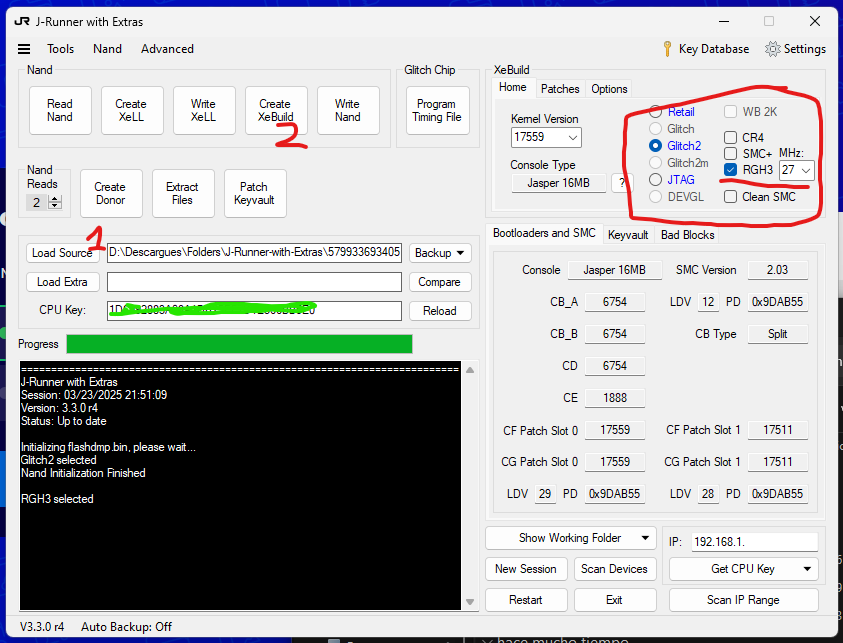Image resolution: width=843 pixels, height=643 pixels.
Task: Click the Create XeBuild button
Action: click(276, 110)
